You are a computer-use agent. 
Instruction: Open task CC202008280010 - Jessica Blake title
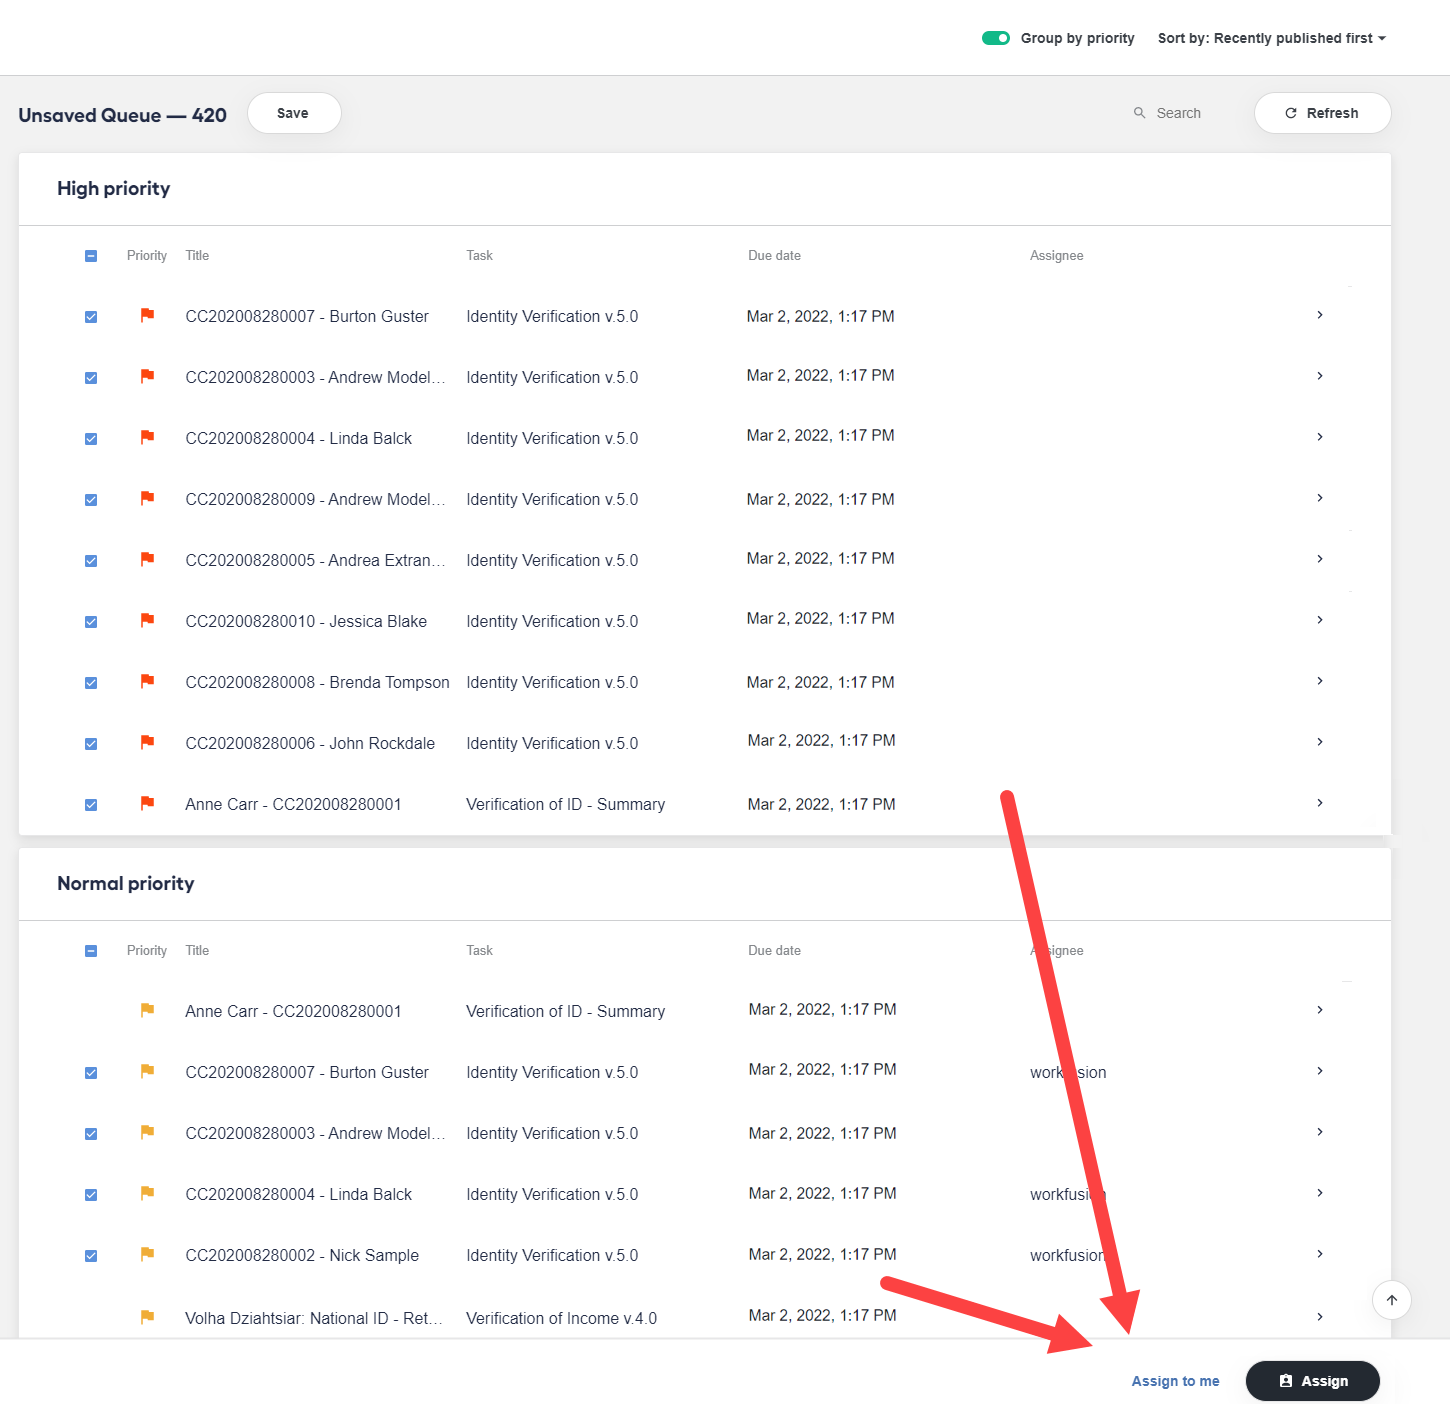point(306,621)
